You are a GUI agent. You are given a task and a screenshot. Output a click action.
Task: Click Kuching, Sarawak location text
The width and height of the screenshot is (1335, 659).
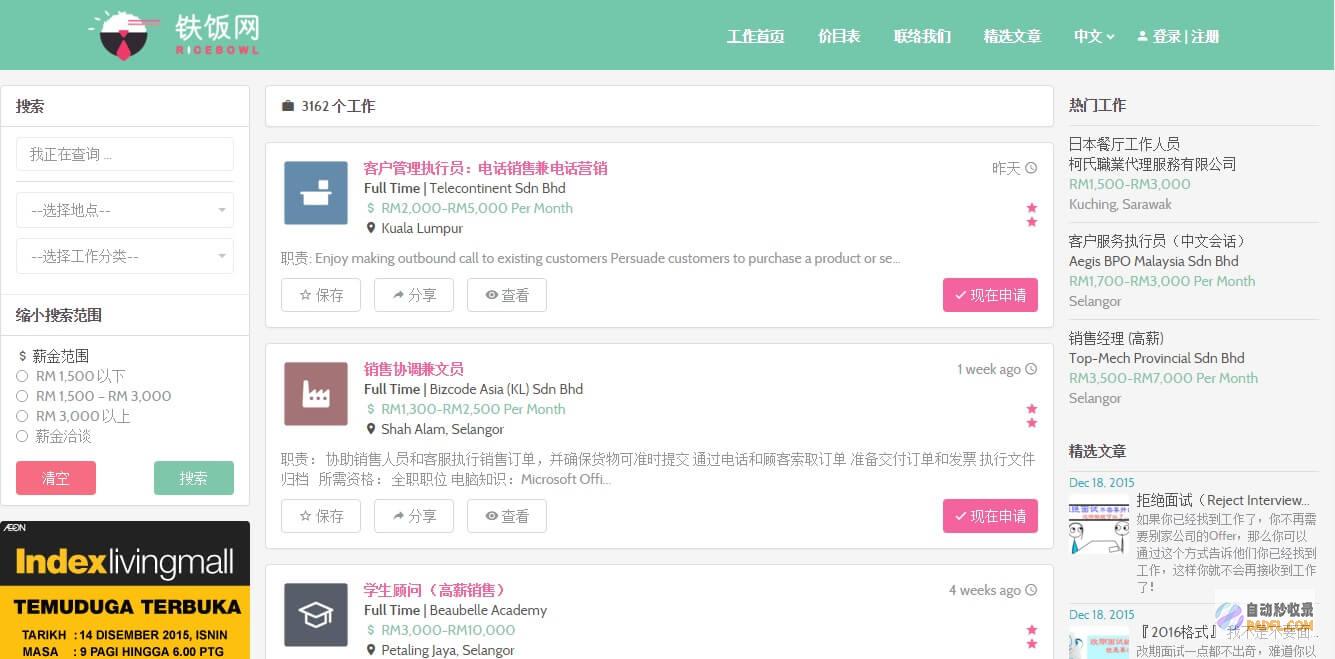click(1120, 204)
